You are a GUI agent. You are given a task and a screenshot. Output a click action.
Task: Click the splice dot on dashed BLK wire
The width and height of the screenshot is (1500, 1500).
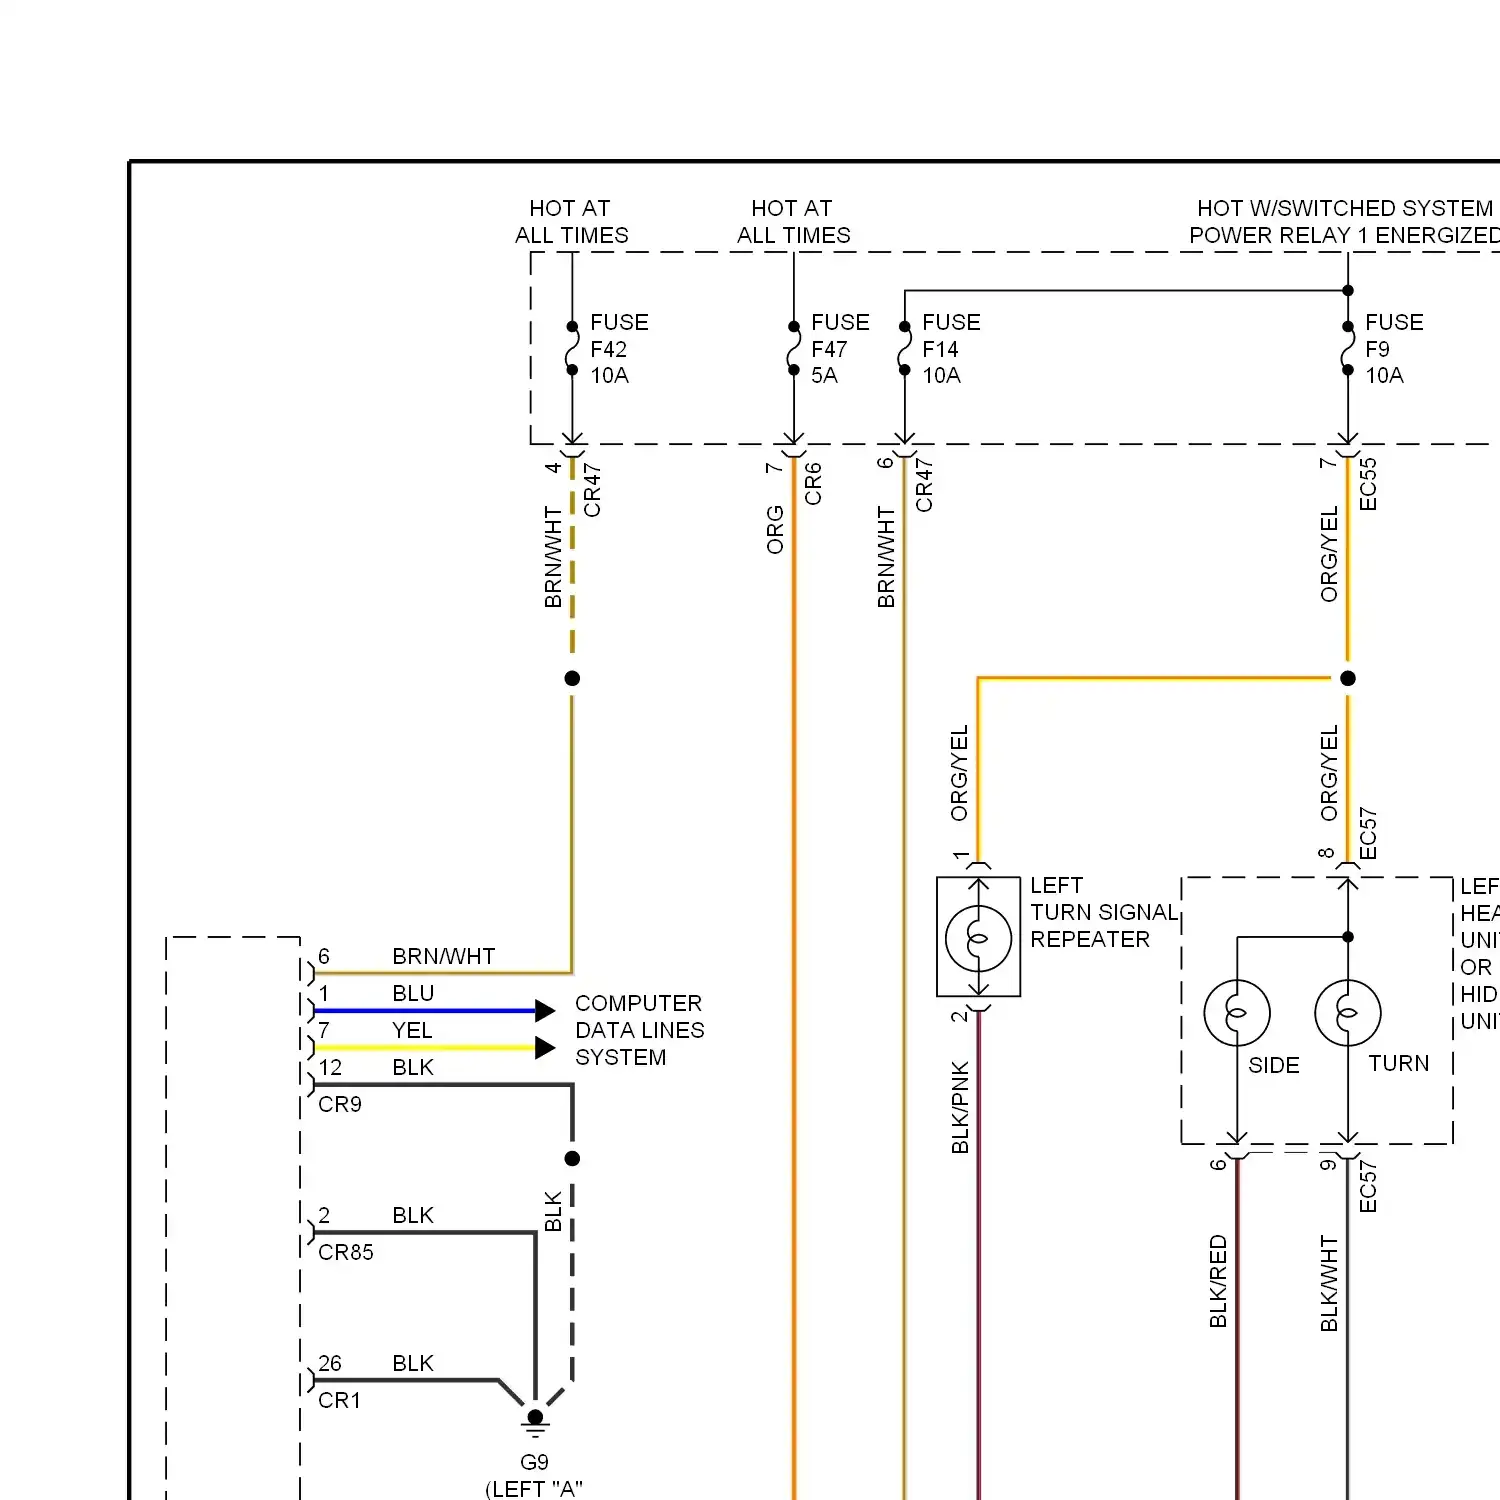tap(572, 1158)
